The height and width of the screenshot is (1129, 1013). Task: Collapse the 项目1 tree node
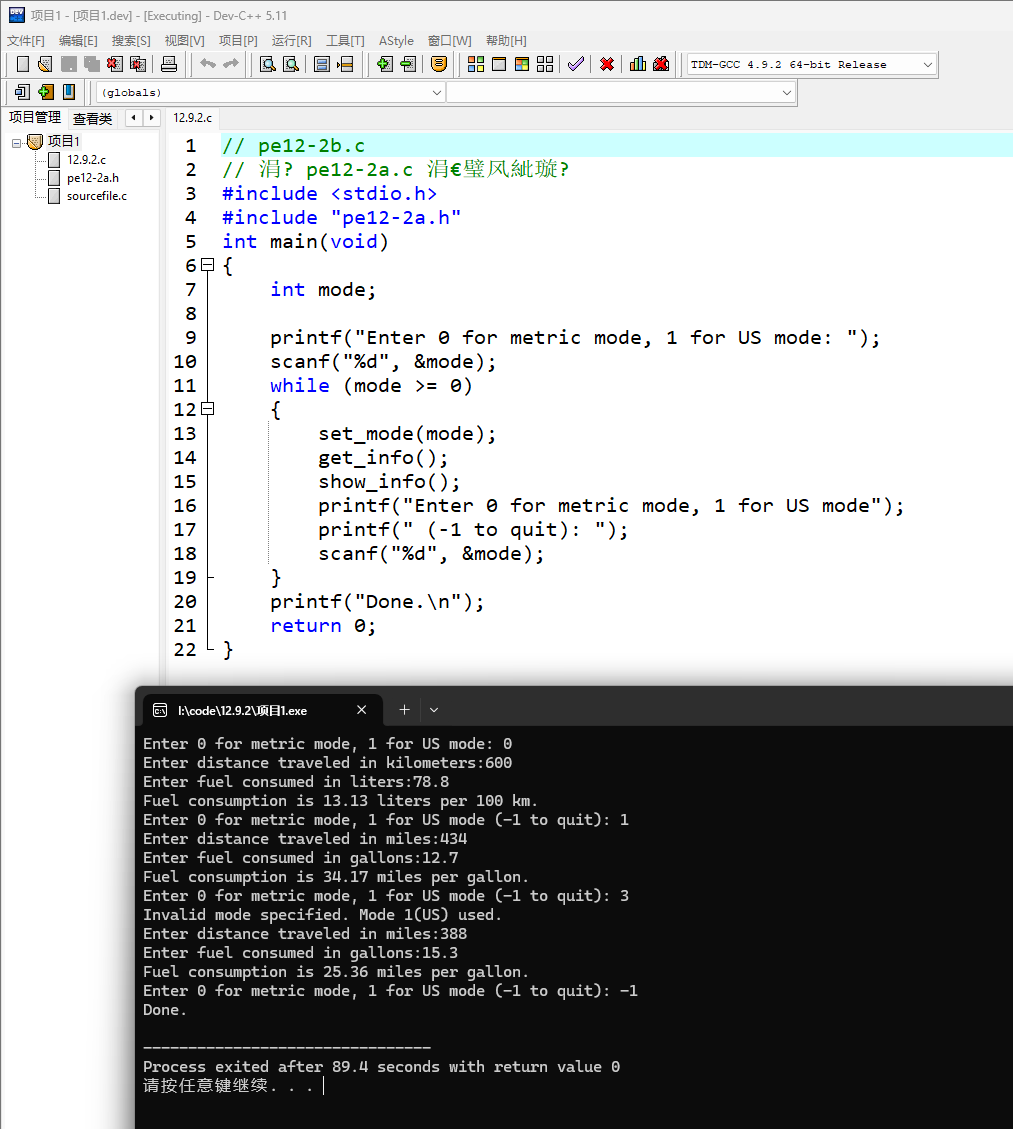click(x=17, y=143)
